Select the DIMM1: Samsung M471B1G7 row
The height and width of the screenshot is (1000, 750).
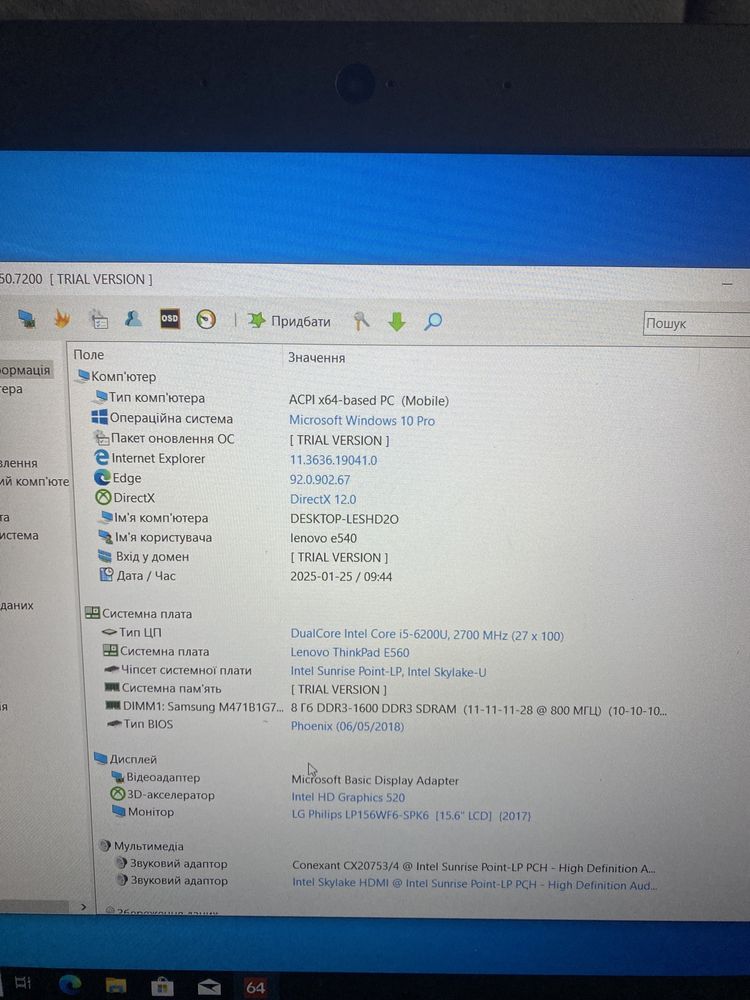(x=195, y=707)
